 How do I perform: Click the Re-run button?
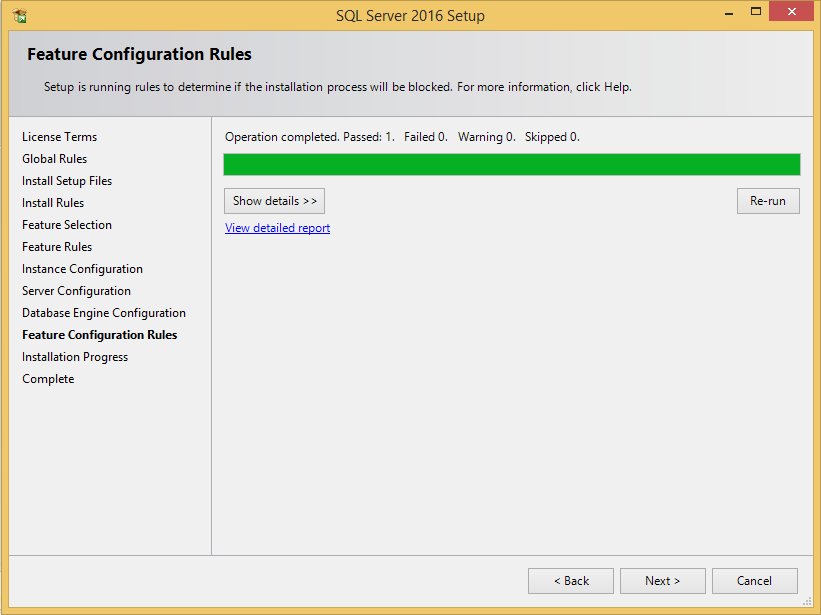(x=768, y=201)
